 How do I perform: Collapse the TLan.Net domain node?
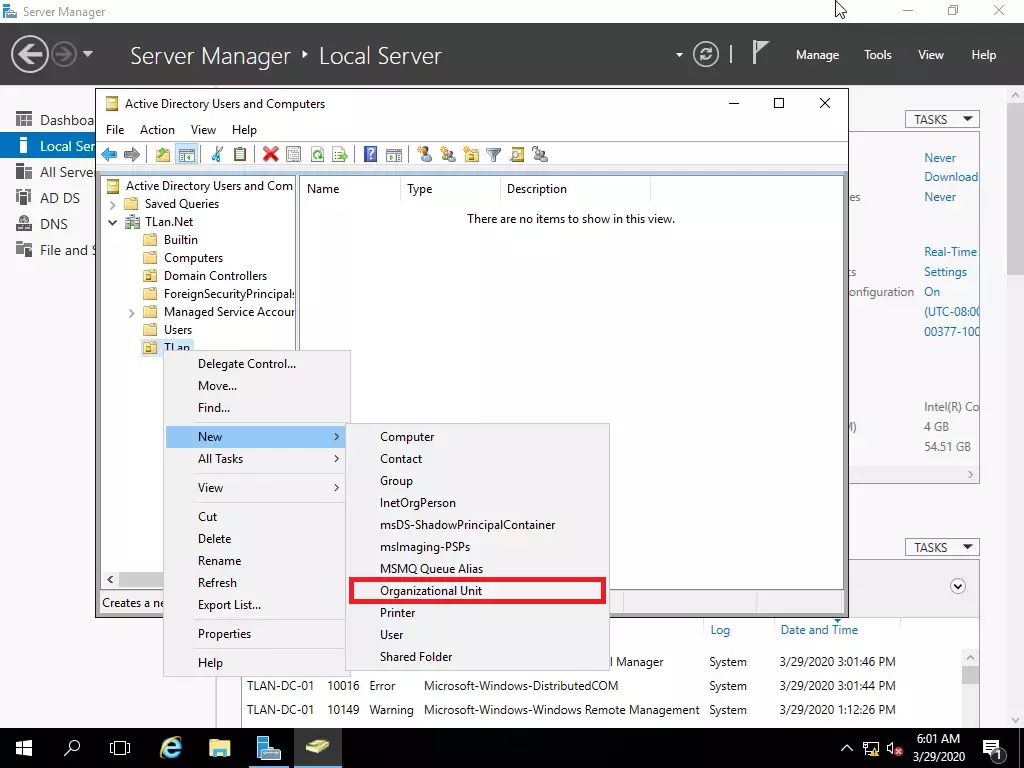[x=113, y=222]
